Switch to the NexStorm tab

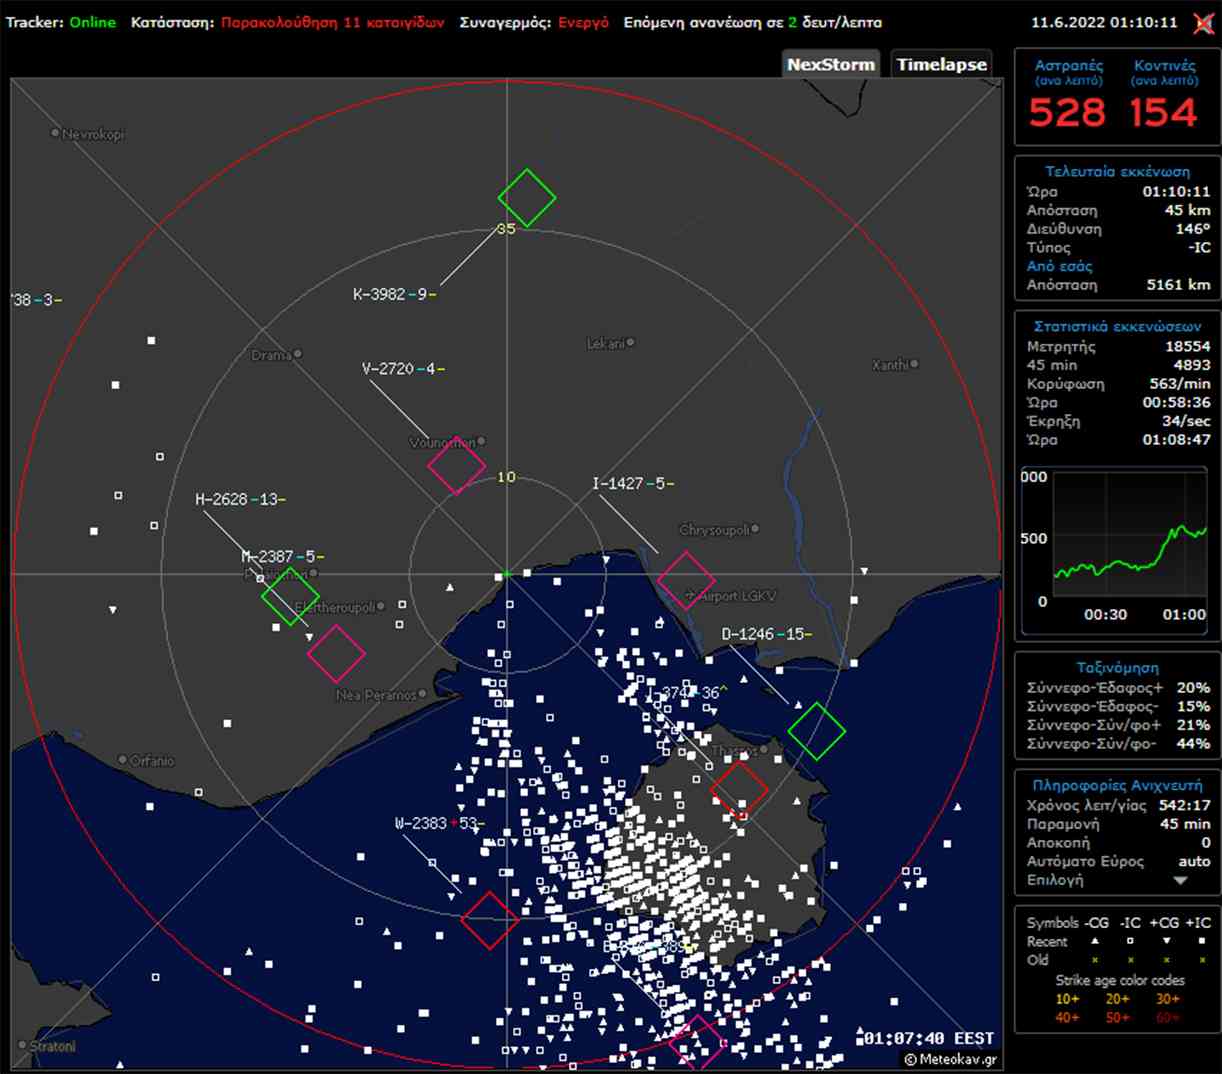point(831,64)
